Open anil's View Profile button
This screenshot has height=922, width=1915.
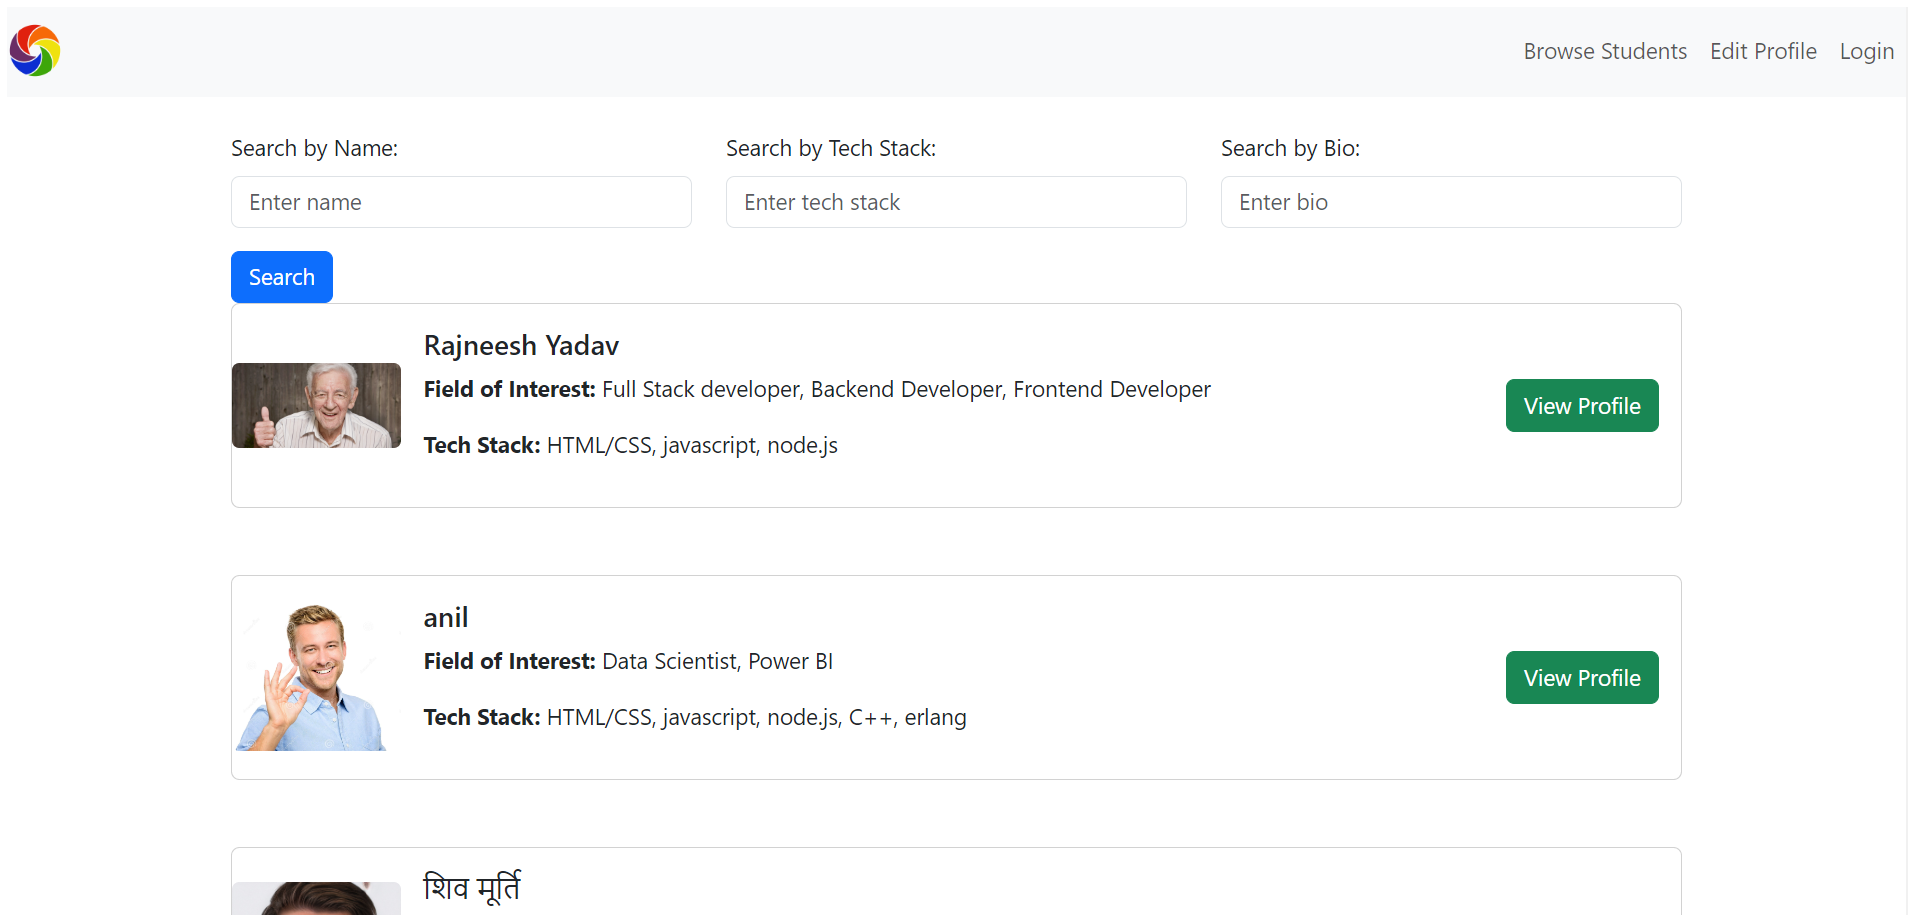coord(1581,678)
